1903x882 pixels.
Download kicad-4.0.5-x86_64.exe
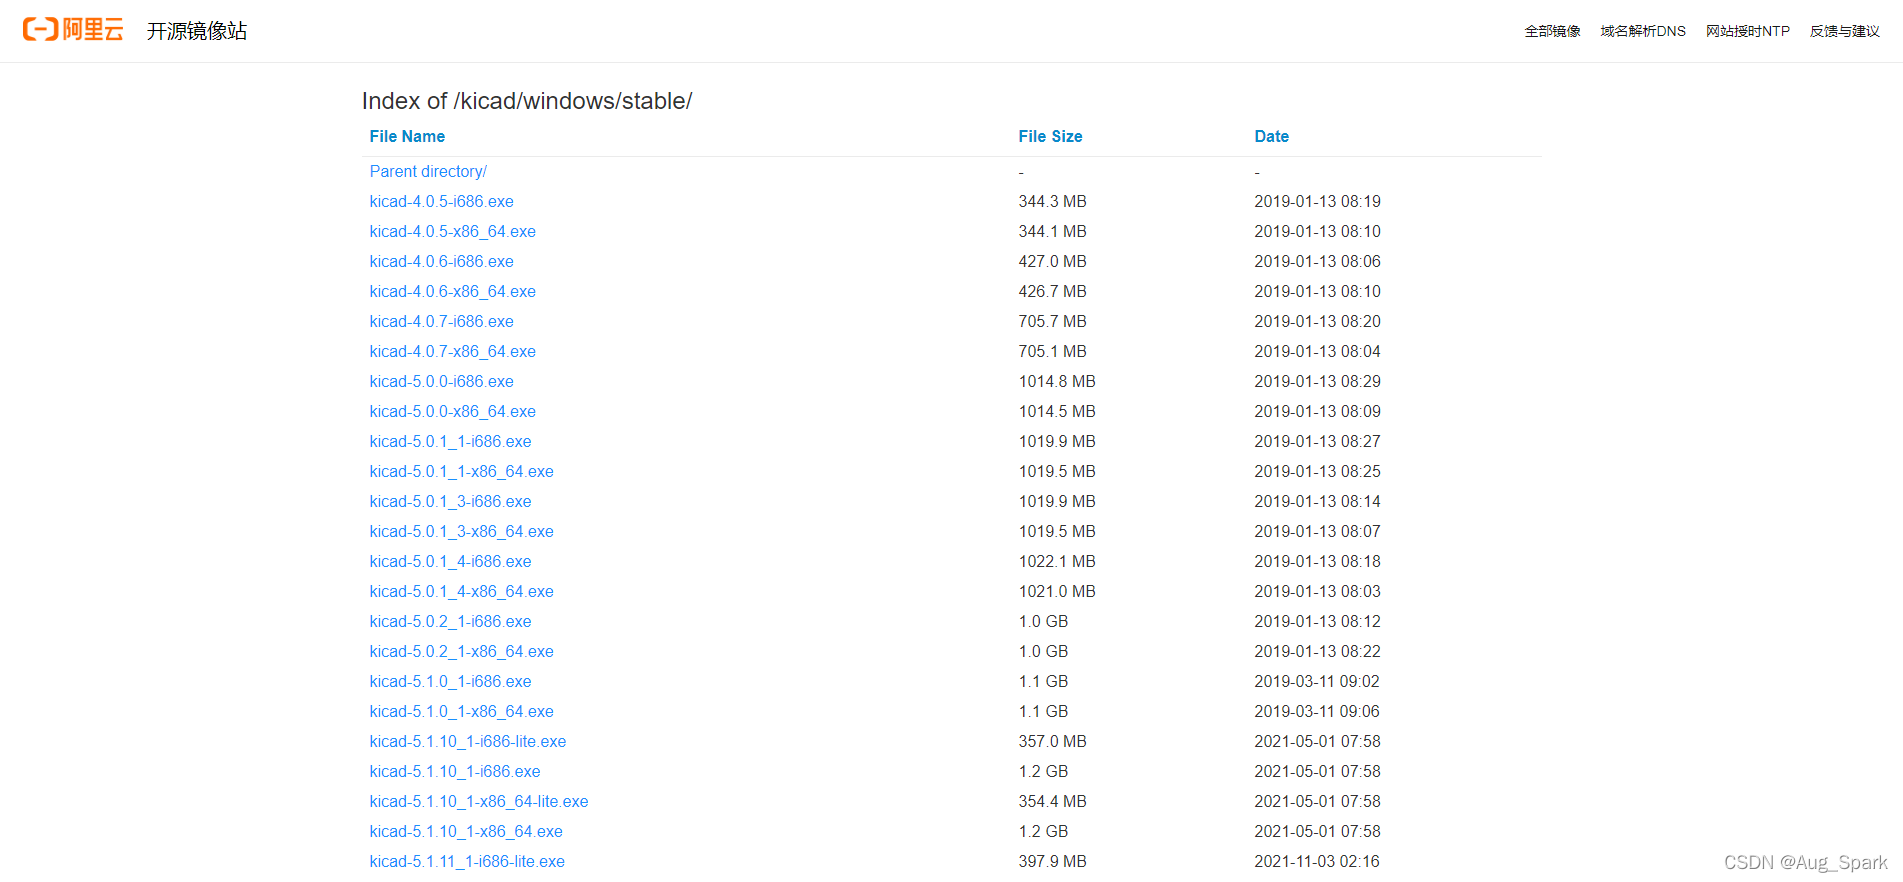tap(452, 231)
